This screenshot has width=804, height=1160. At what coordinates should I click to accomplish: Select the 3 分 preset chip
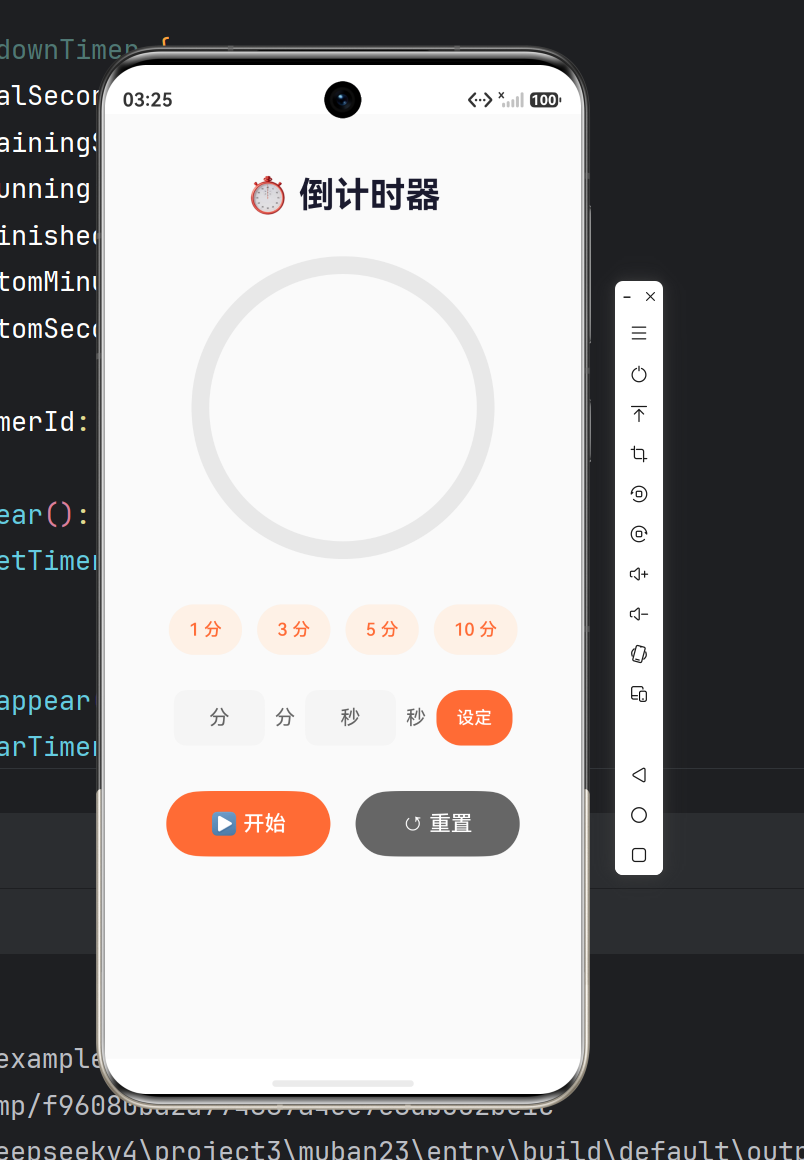[293, 630]
